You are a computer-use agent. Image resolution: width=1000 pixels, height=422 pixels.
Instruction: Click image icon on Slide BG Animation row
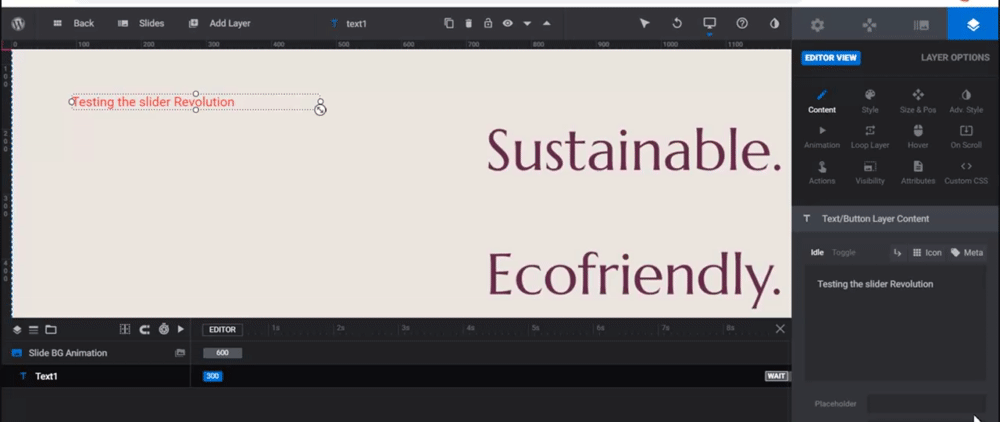click(x=180, y=353)
